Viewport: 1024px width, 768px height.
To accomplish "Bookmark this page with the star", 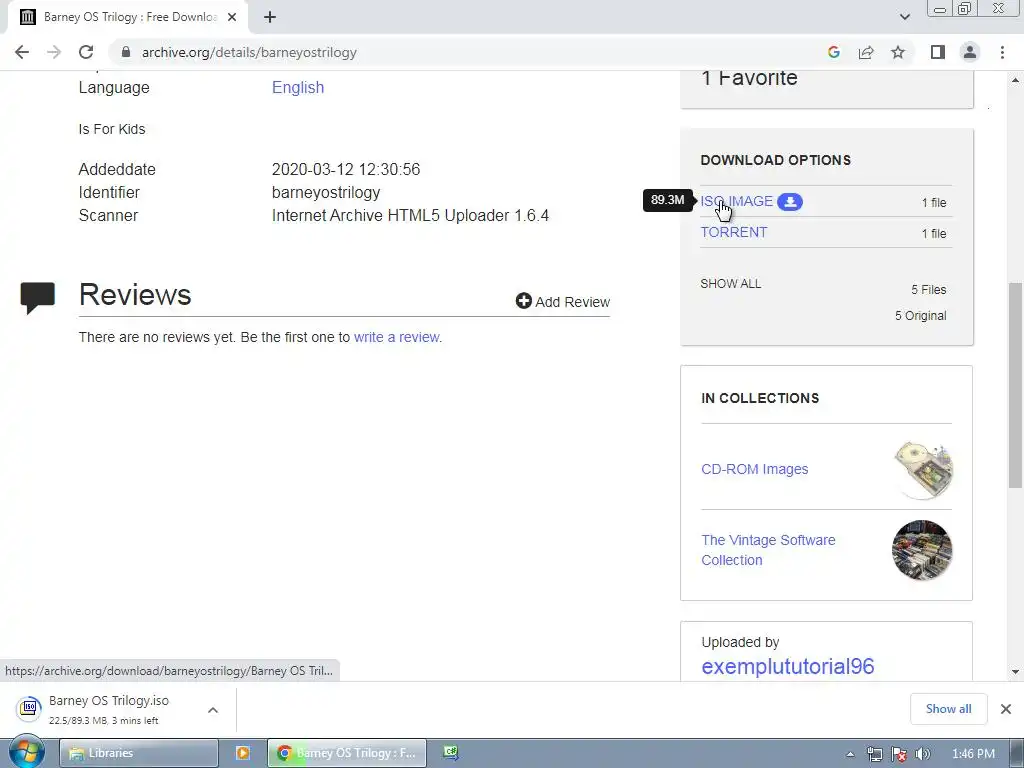I will pos(898,52).
